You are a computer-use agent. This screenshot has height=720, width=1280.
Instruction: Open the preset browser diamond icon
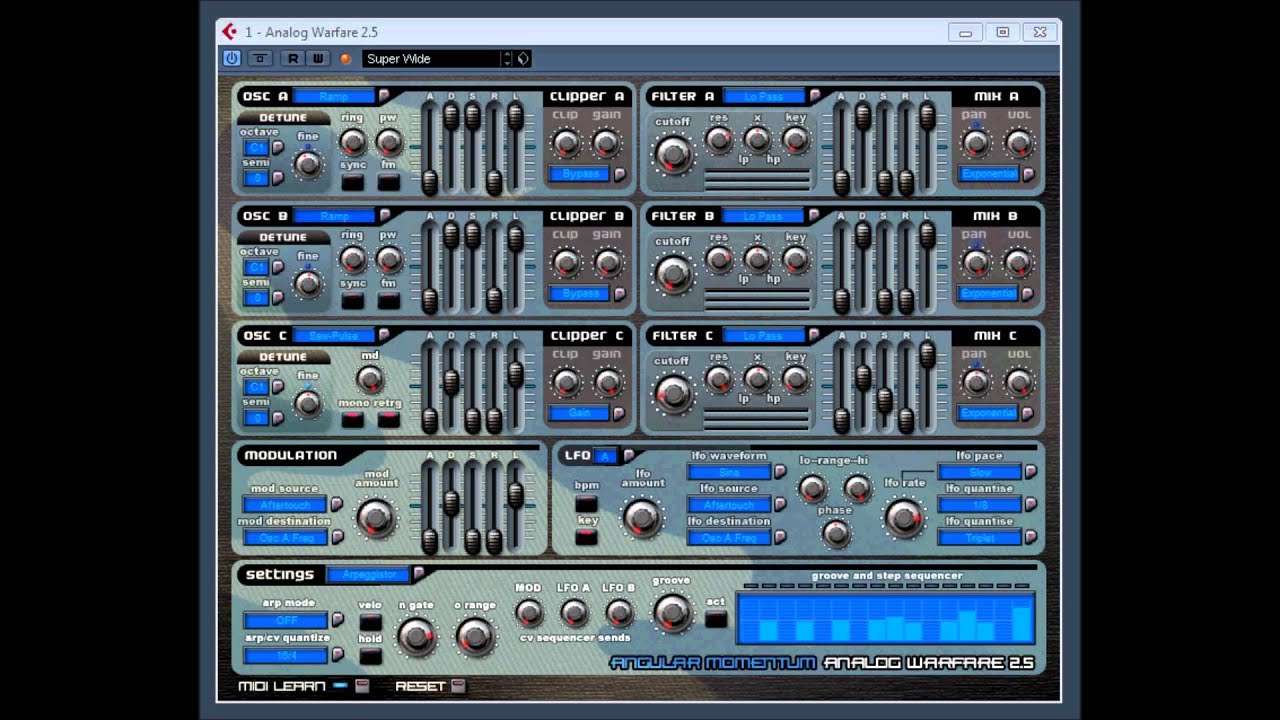click(x=523, y=58)
